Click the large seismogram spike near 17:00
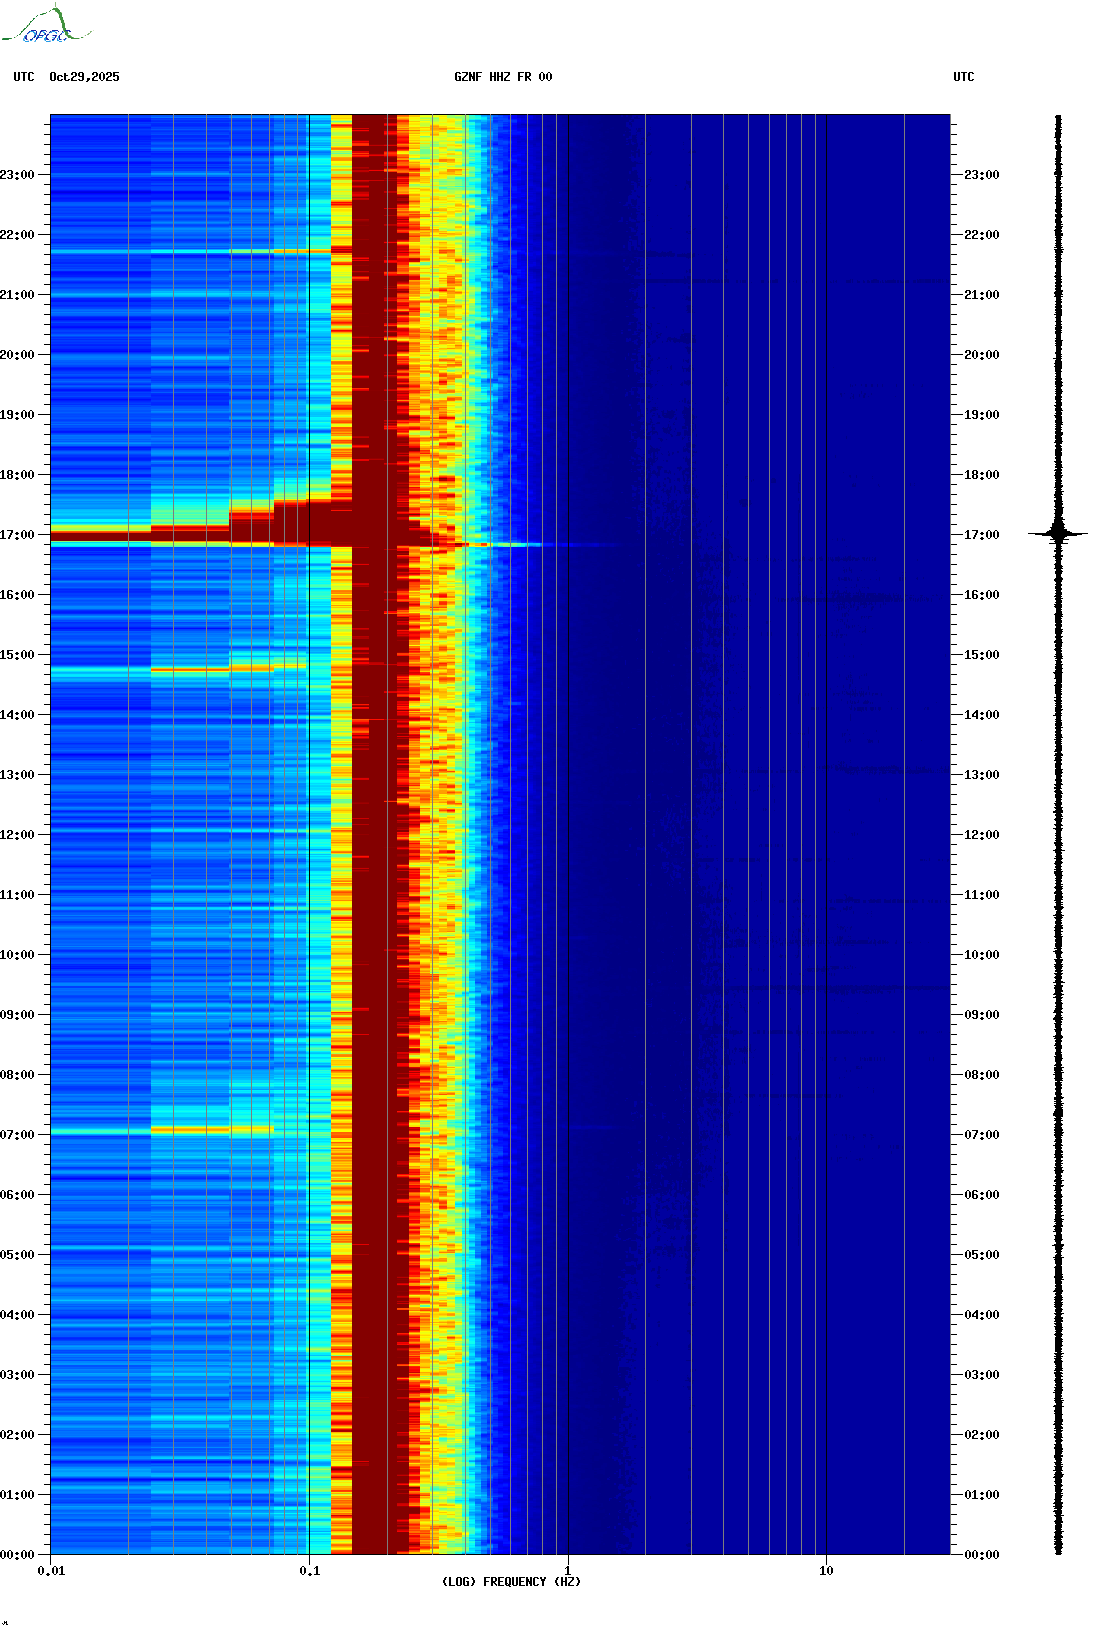 [x=1058, y=534]
